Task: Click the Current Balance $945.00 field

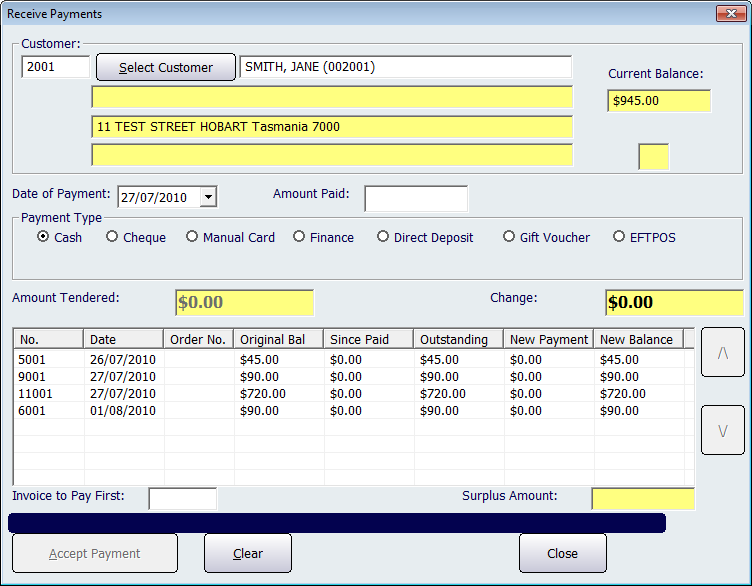Action: click(x=659, y=101)
